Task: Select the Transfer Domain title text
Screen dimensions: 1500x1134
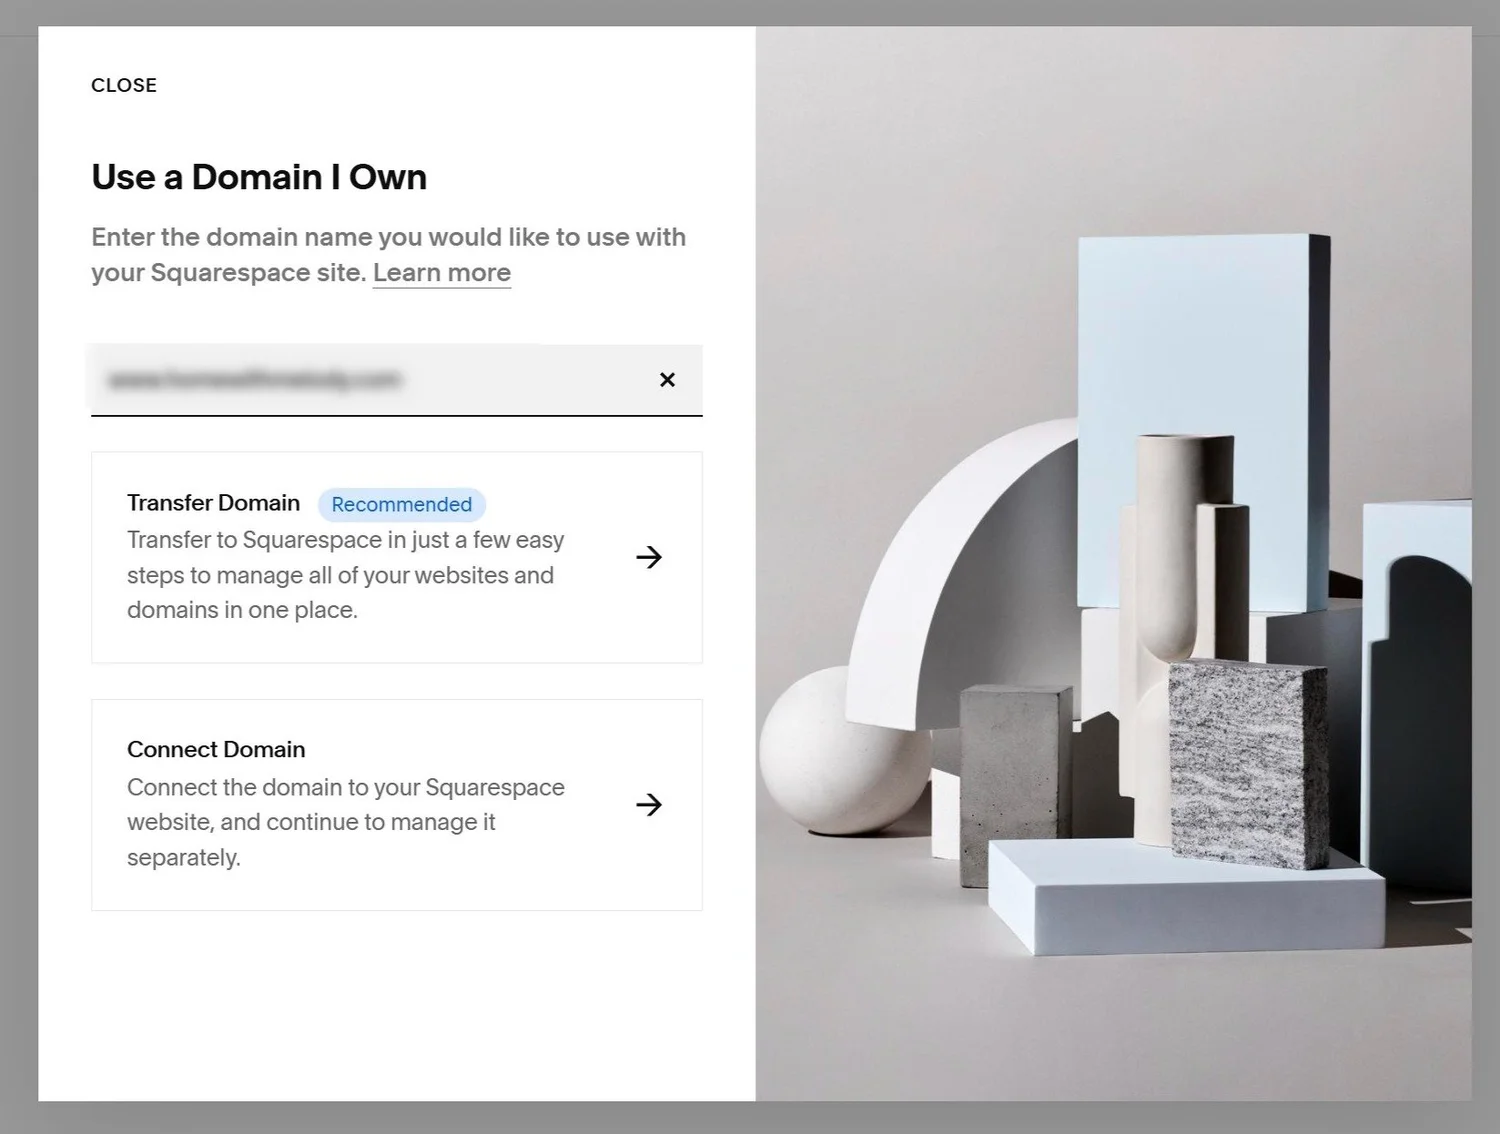Action: pyautogui.click(x=213, y=503)
